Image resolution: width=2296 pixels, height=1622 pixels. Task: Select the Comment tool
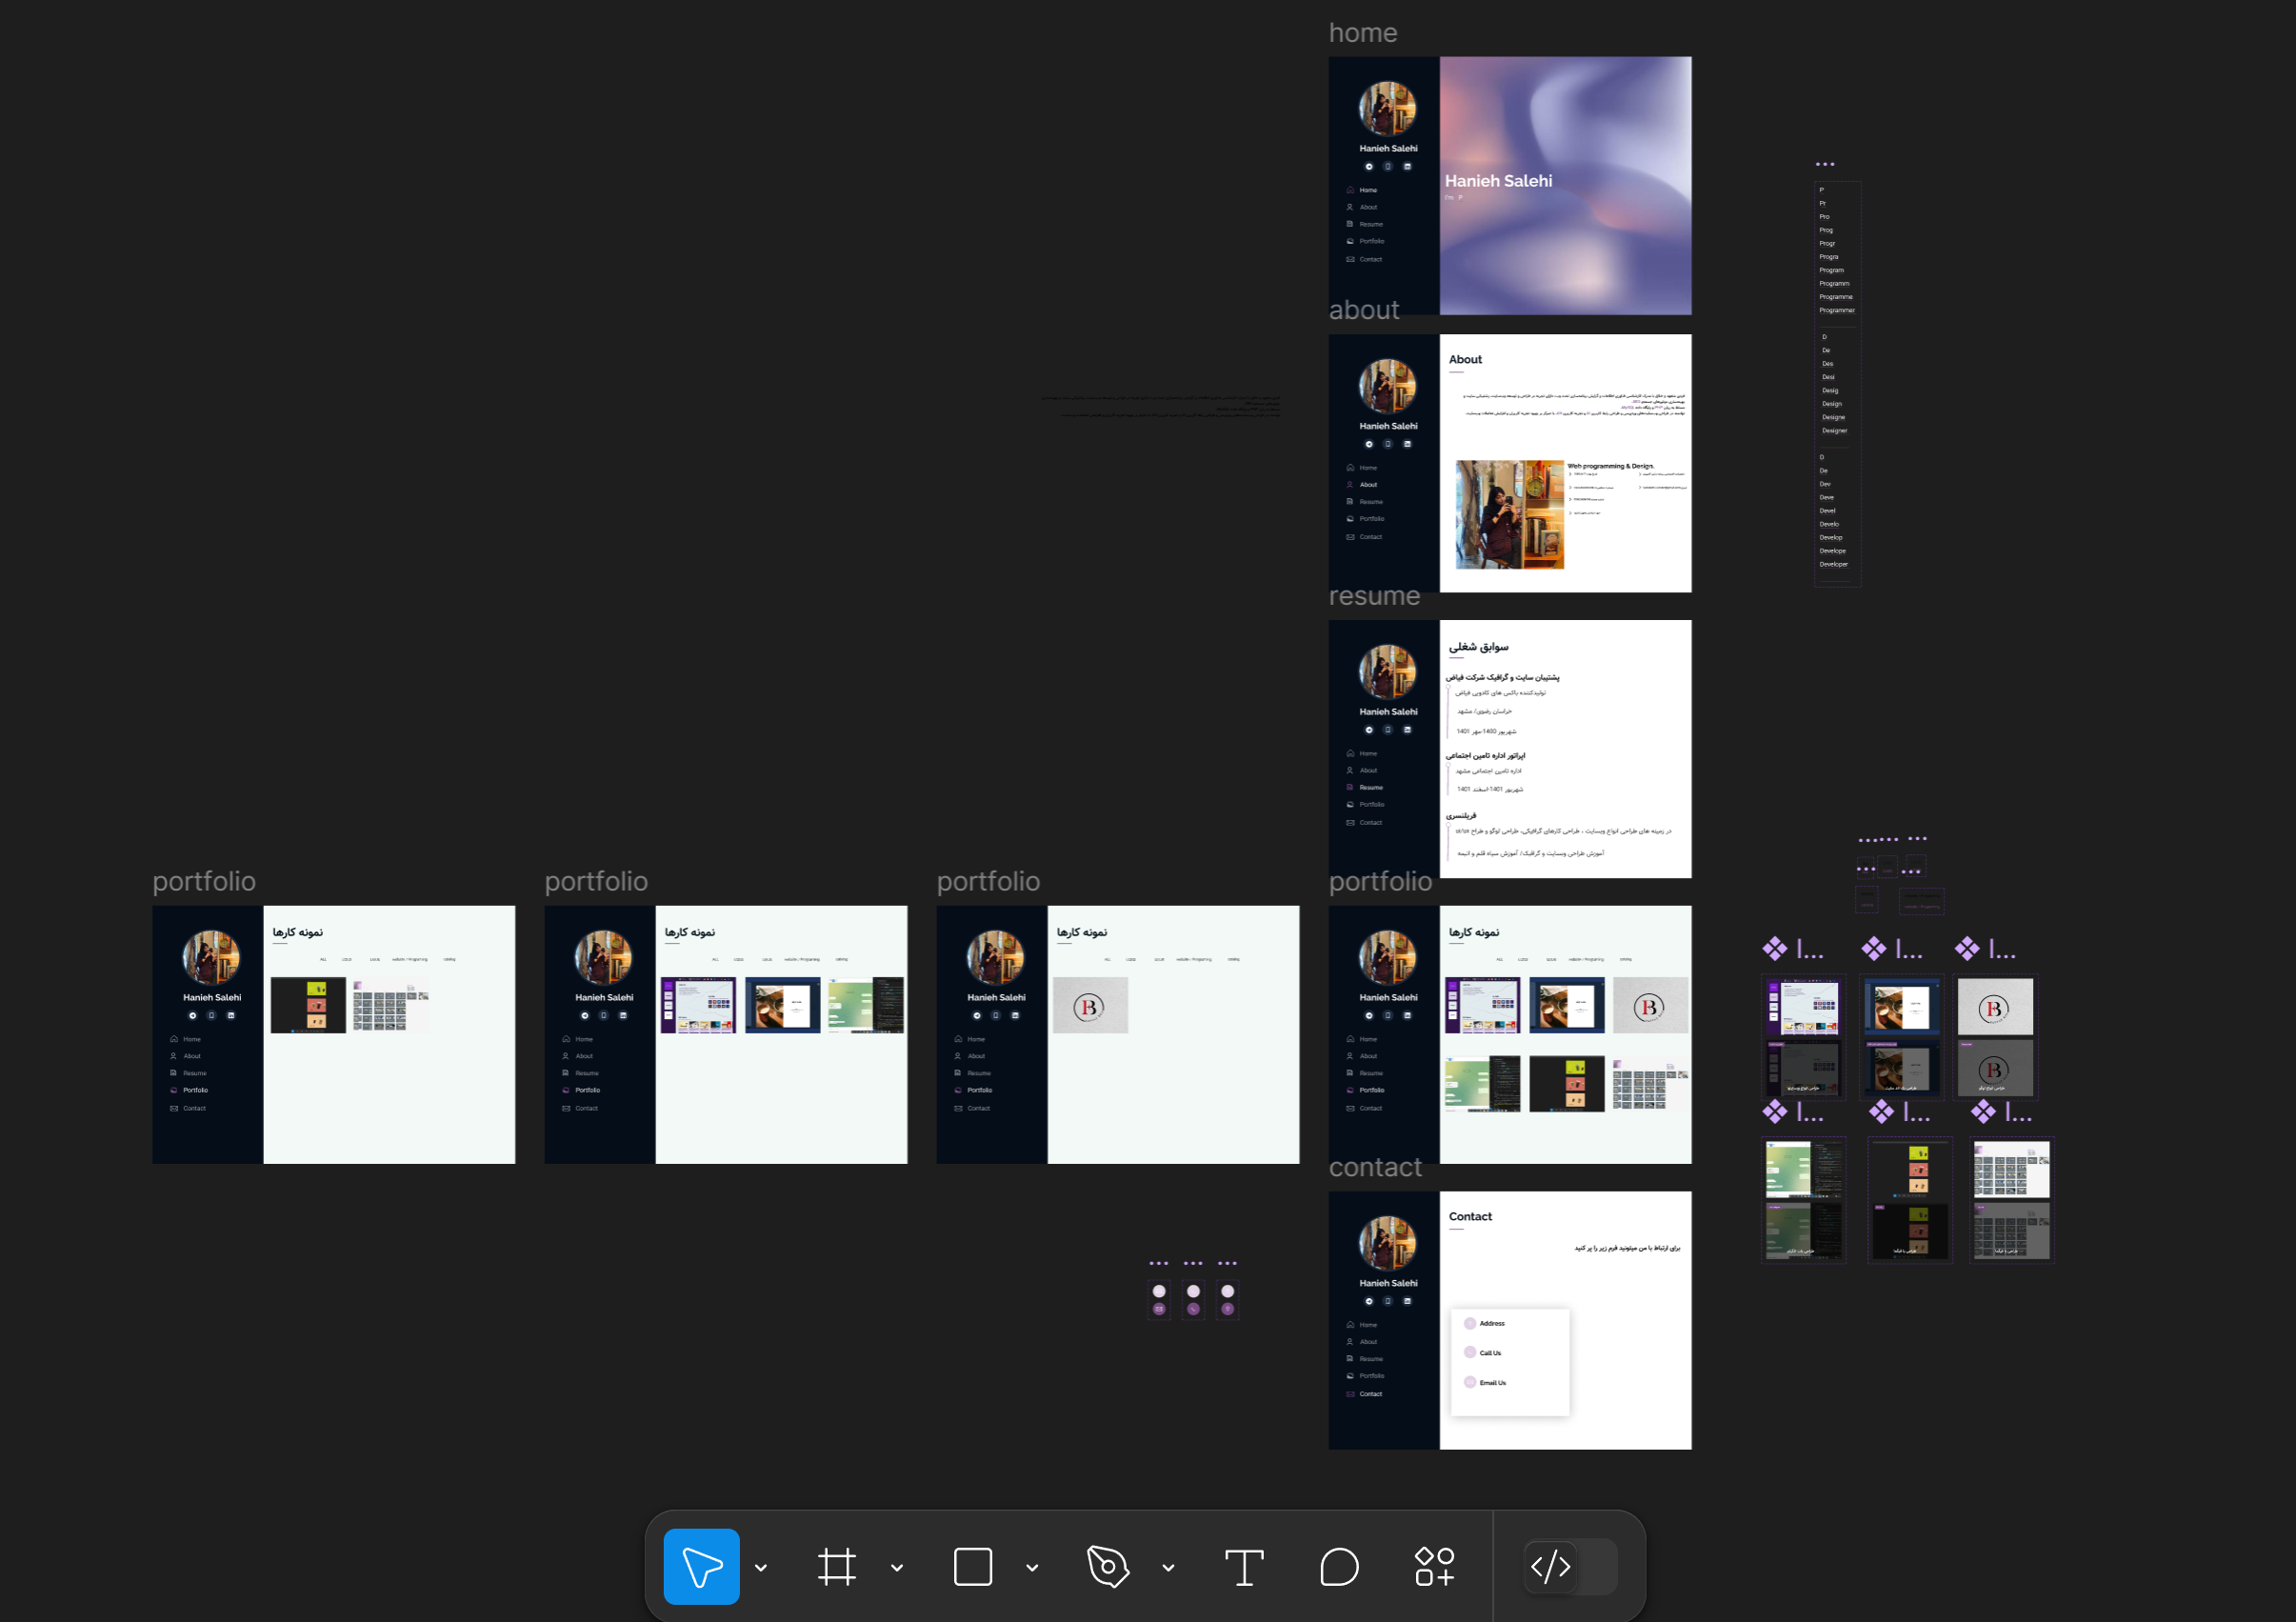click(1339, 1566)
